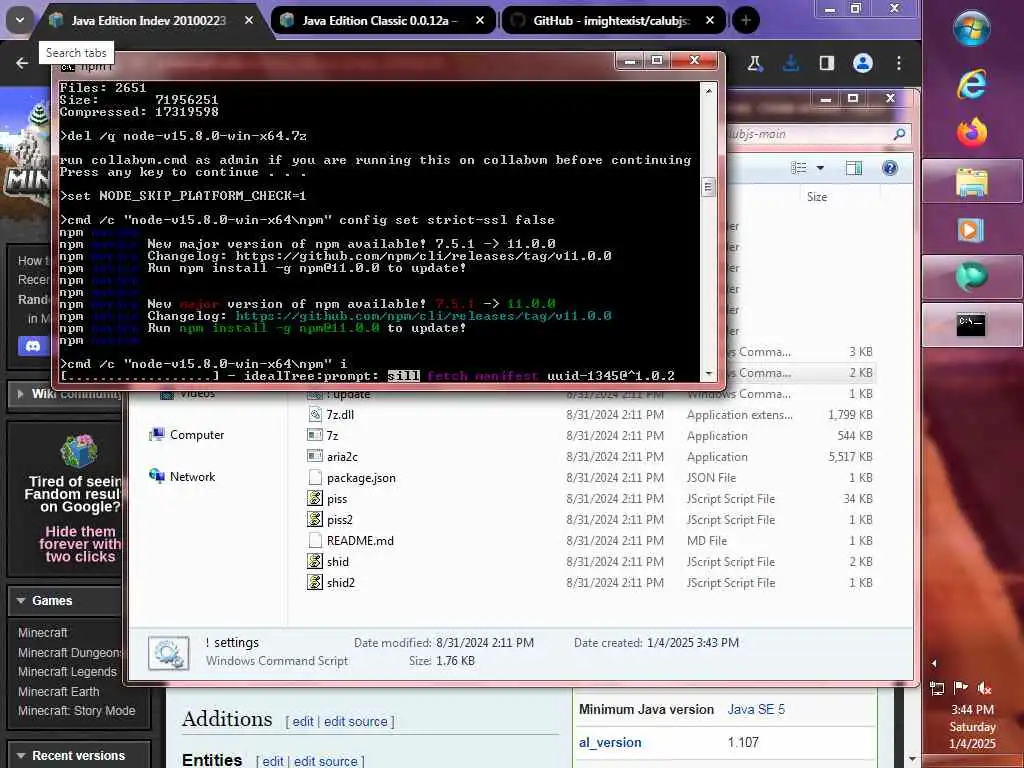
Task: Open the Minecraft Legends link
Action: [67, 671]
